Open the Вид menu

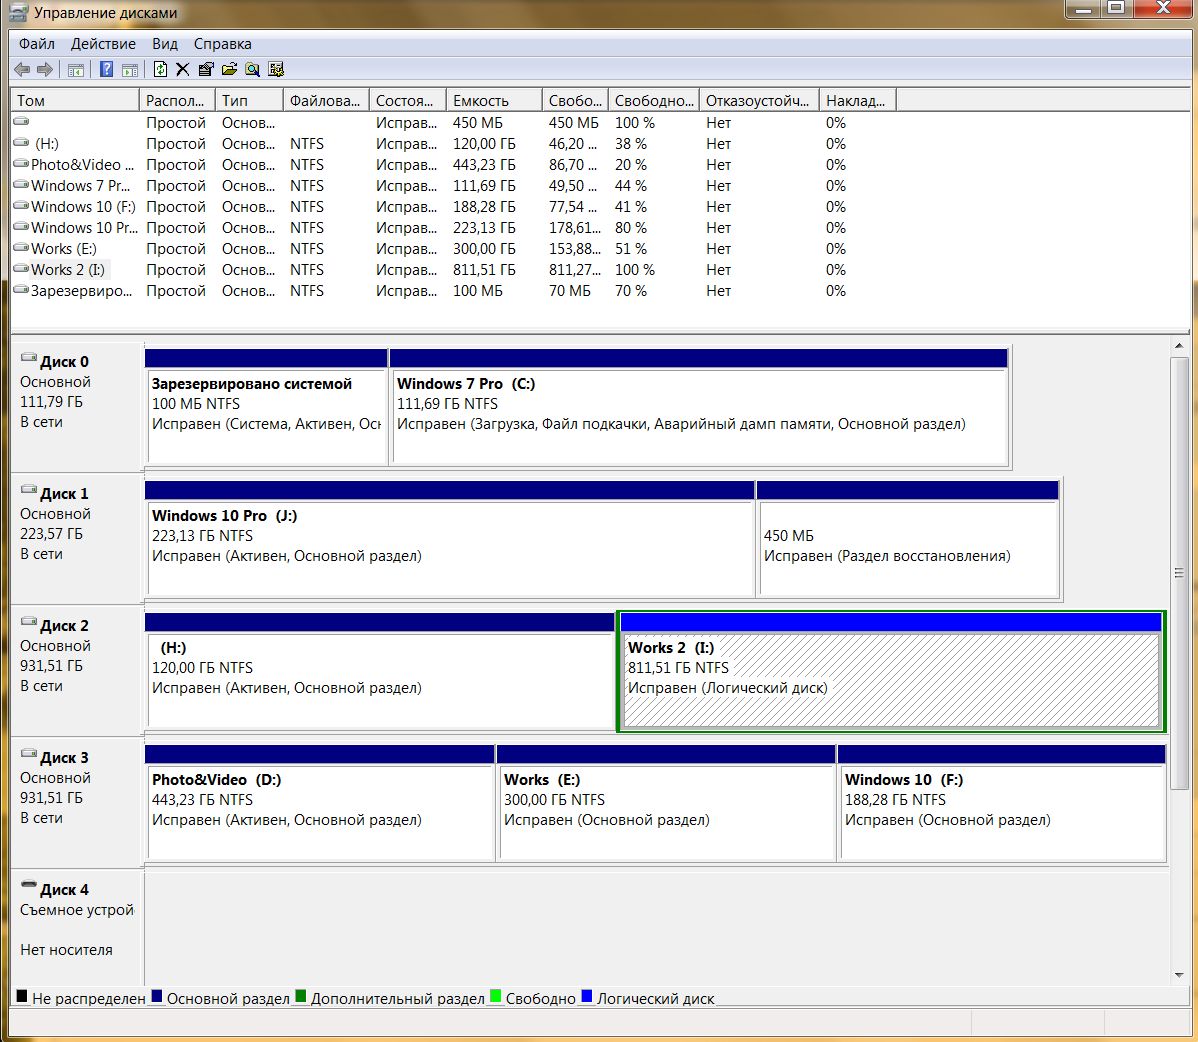coord(165,44)
